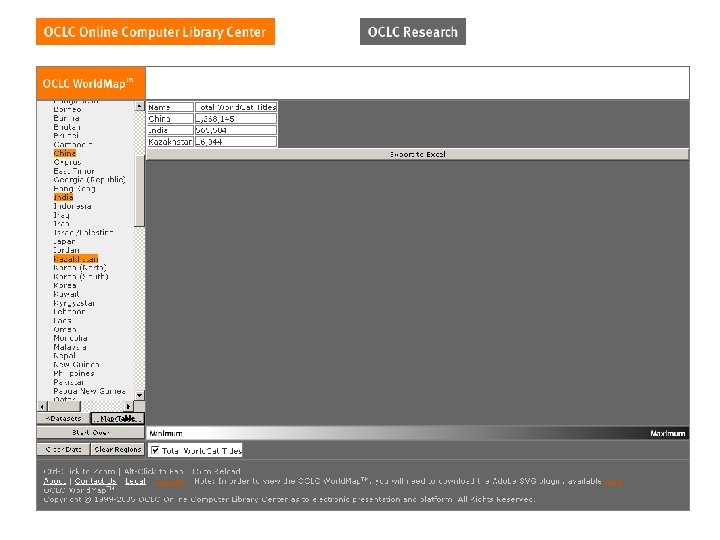720x540 pixels.
Task: Click the China row name cell
Action: pos(170,118)
